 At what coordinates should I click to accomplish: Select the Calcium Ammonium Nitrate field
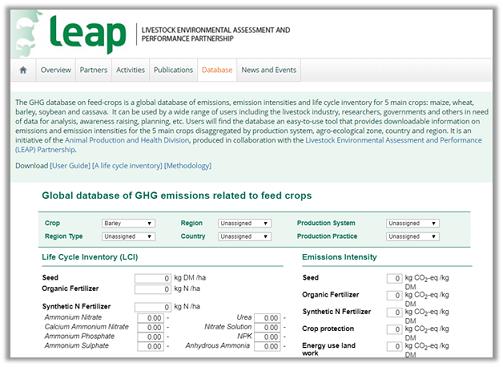[150, 327]
